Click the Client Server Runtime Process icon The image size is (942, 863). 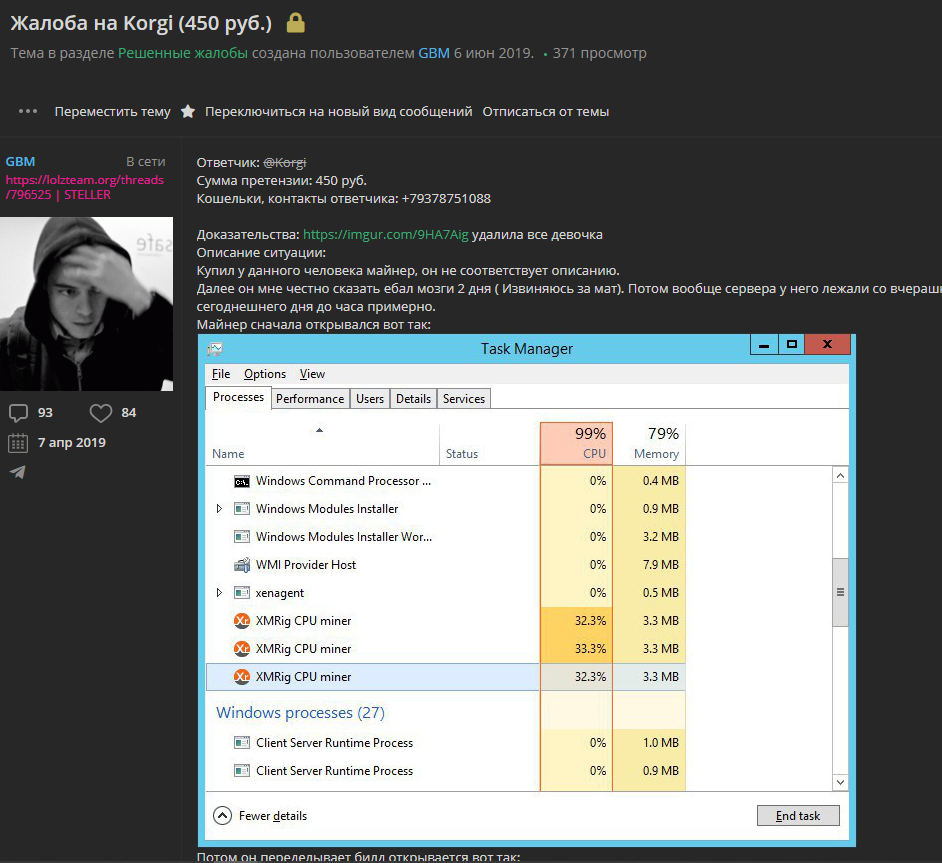[240, 743]
